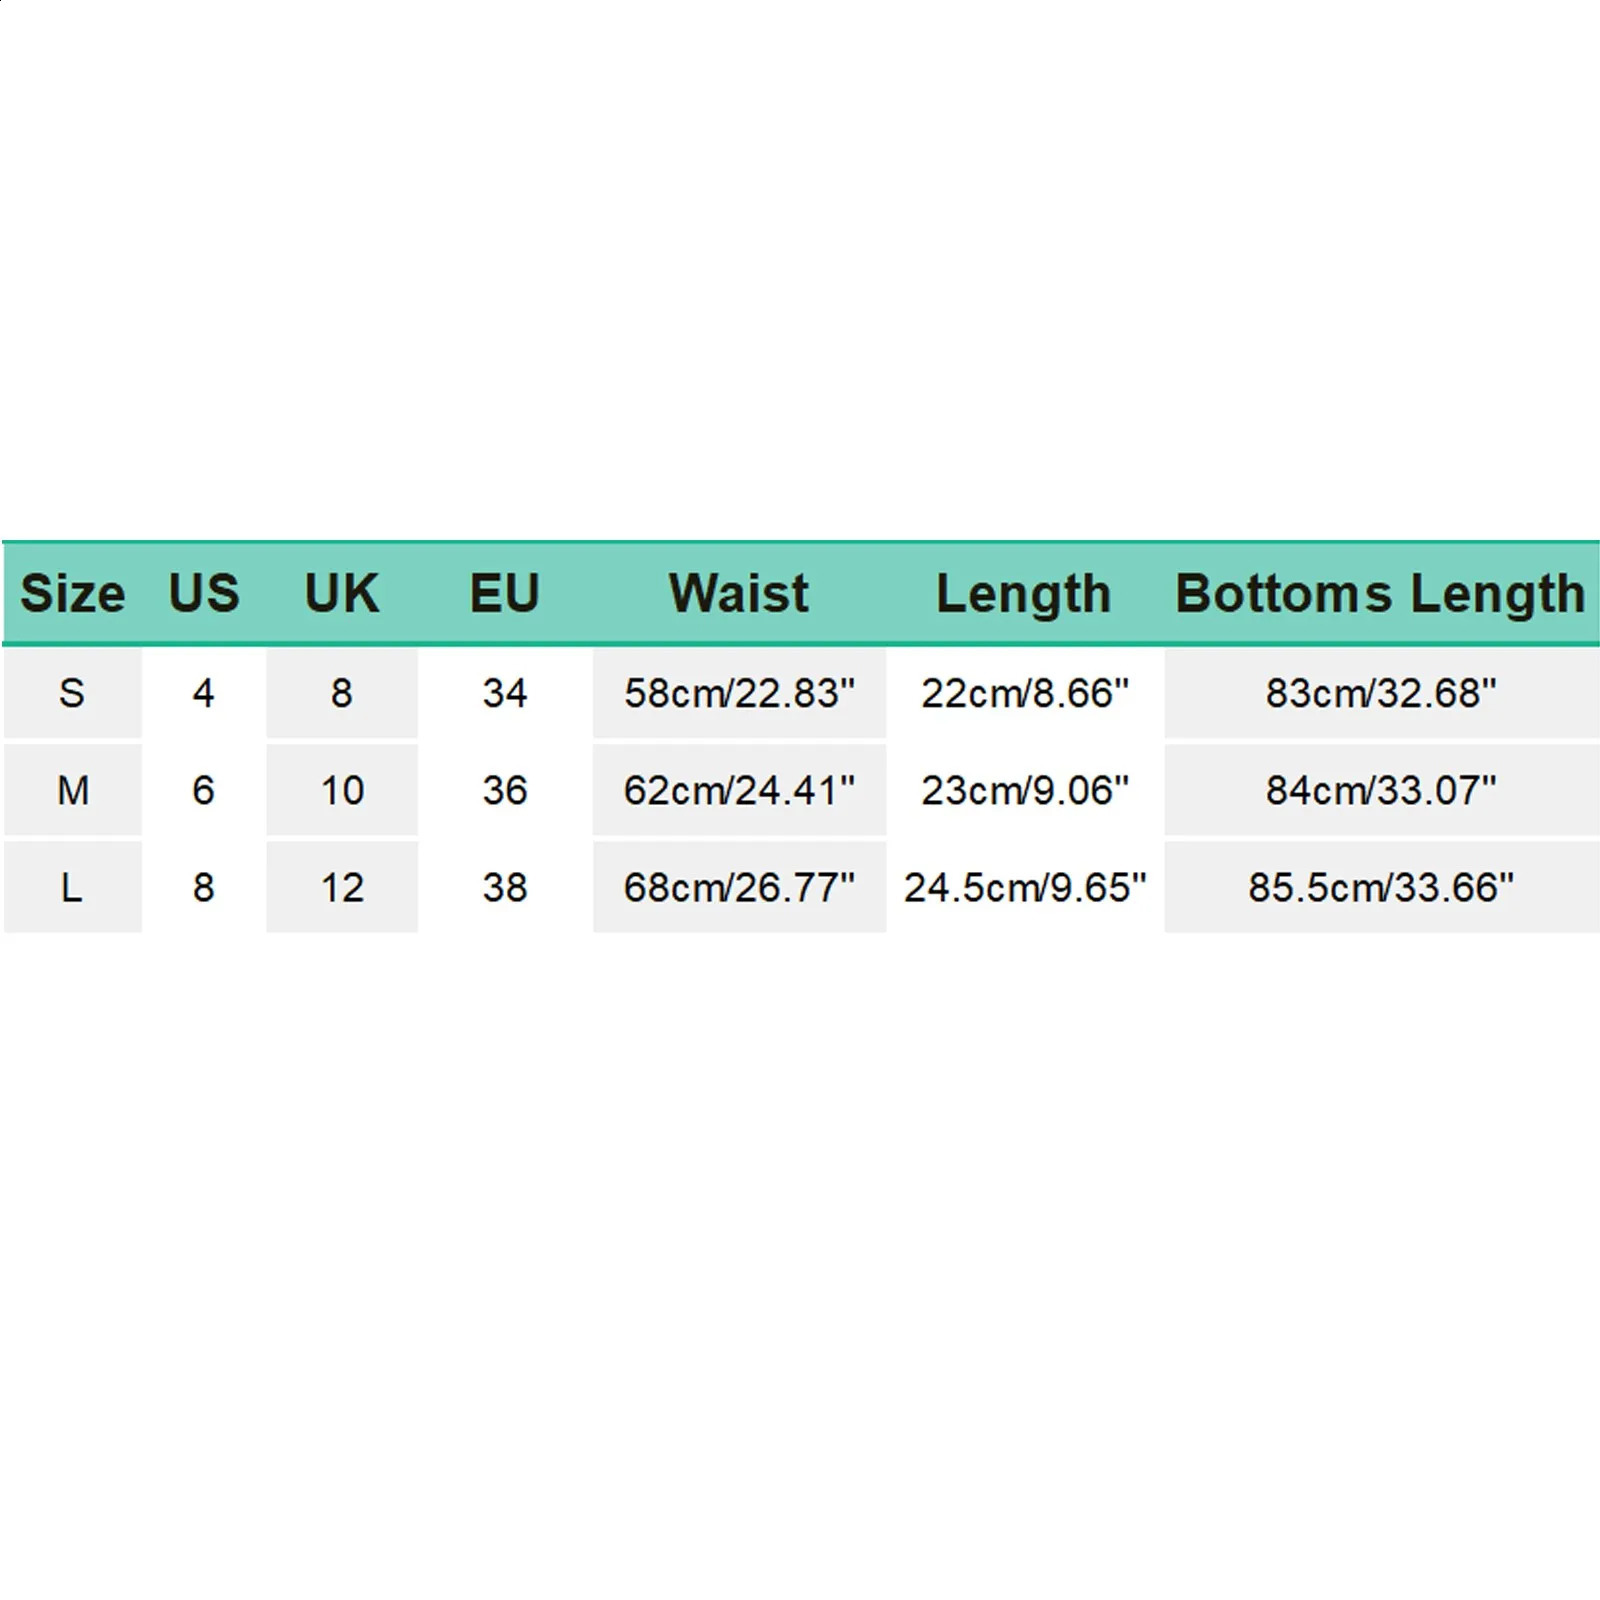Click the 68cm/26.77" waist value
The width and height of the screenshot is (1600, 1600).
739,887
